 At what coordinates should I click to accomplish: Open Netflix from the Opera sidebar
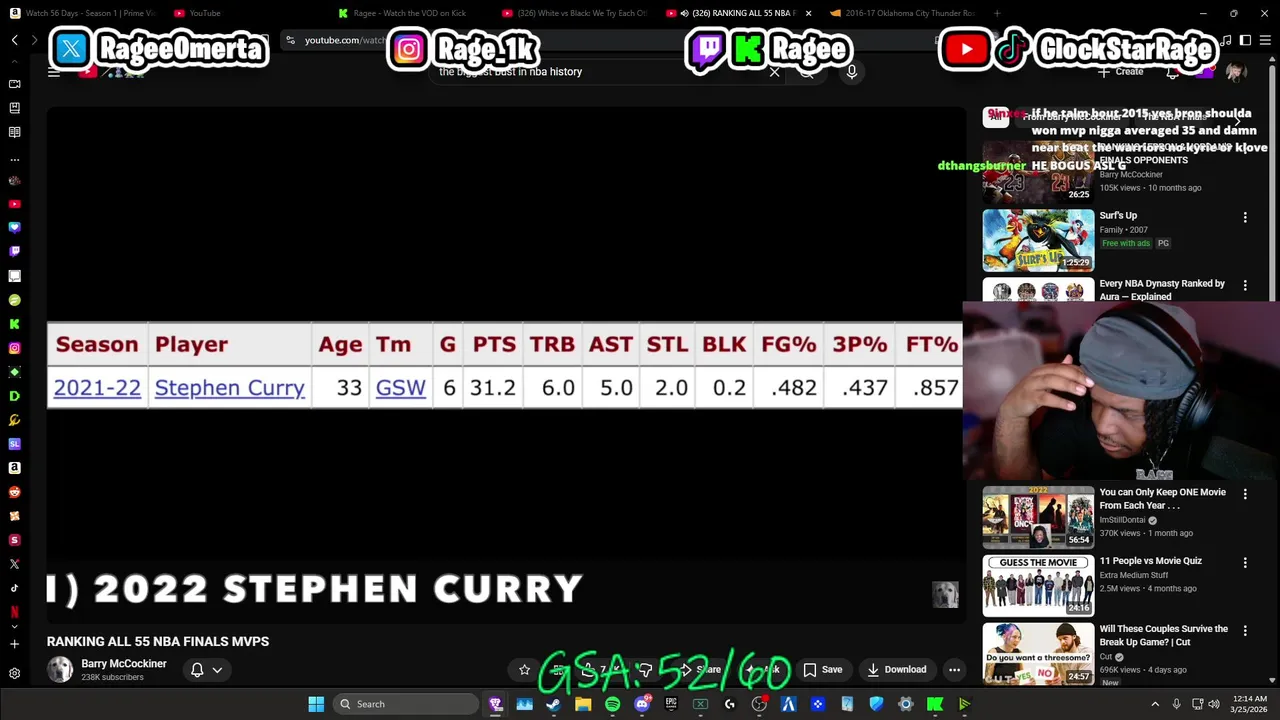click(14, 612)
